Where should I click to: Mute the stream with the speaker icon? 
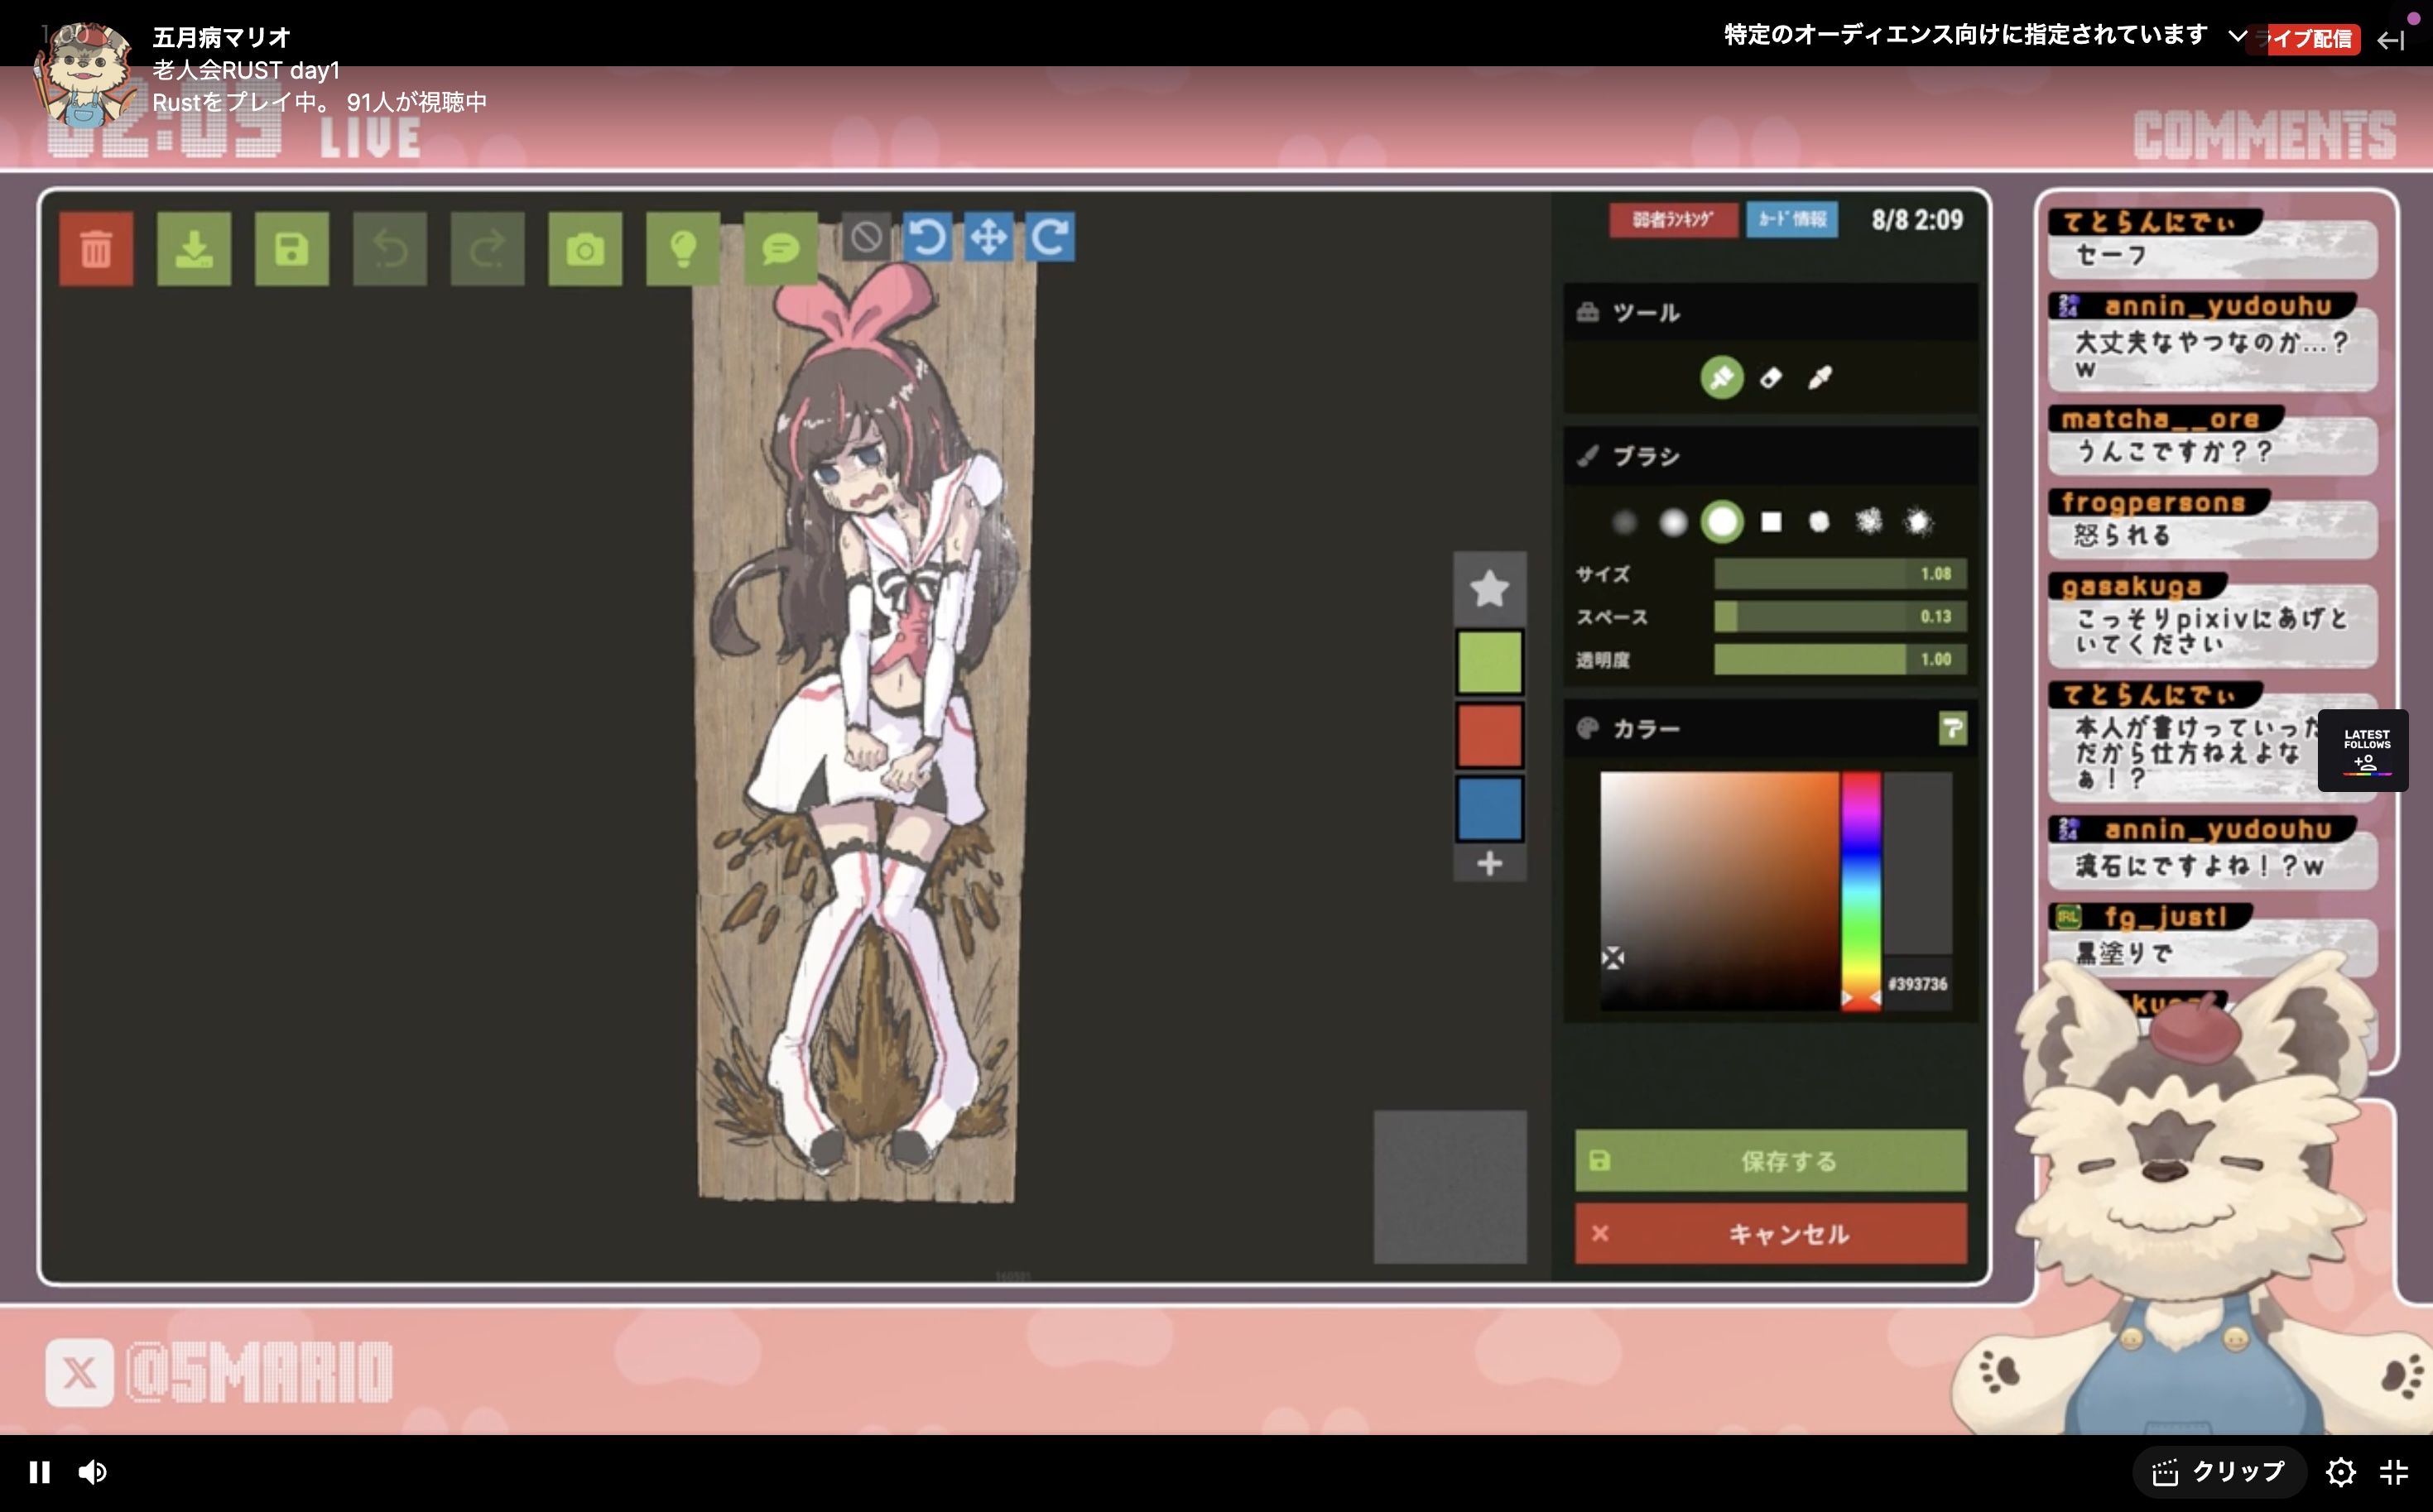[x=93, y=1472]
